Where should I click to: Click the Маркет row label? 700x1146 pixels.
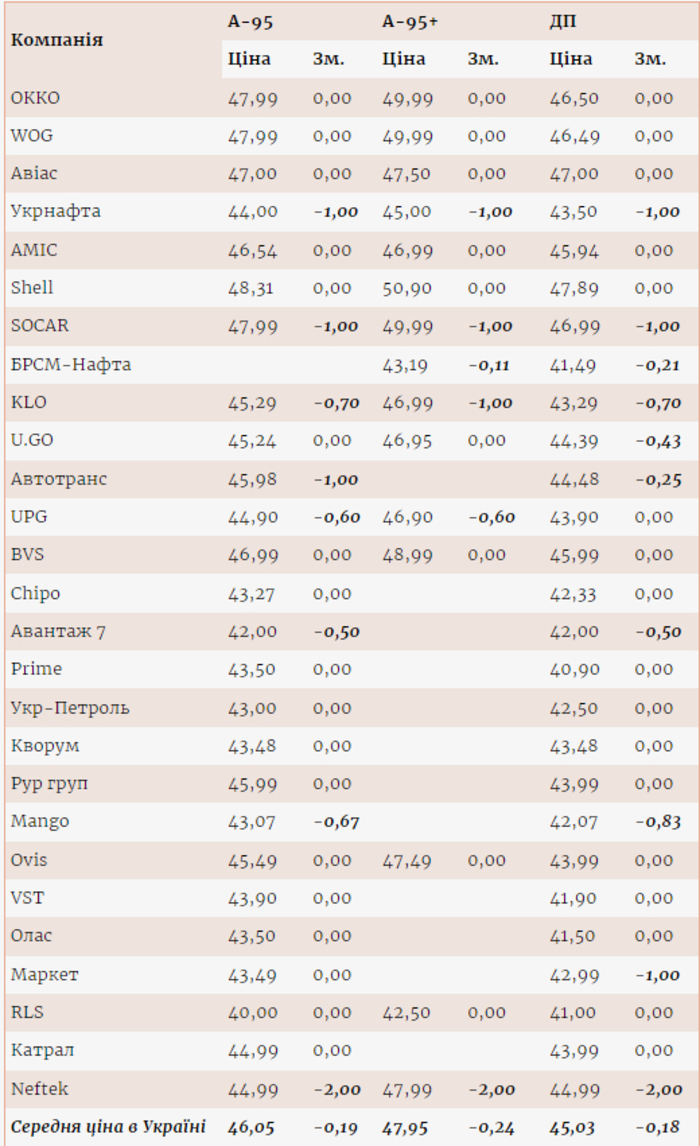(45, 974)
